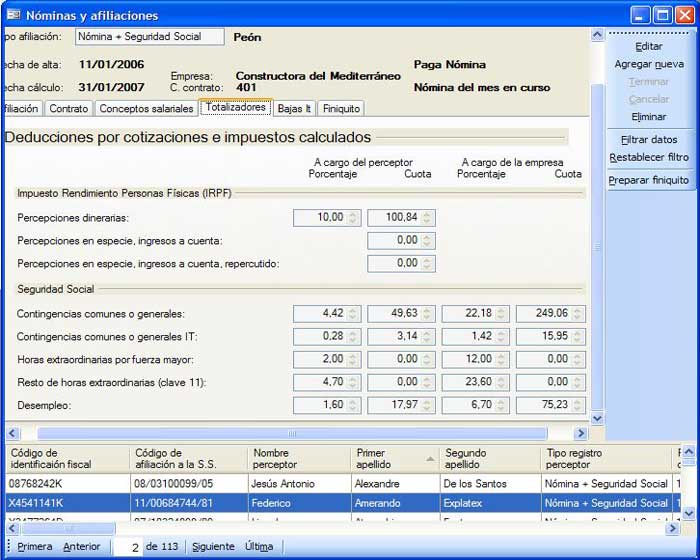The height and width of the screenshot is (560, 700).
Task: Click Eliminar in the side panel
Action: coord(649,117)
